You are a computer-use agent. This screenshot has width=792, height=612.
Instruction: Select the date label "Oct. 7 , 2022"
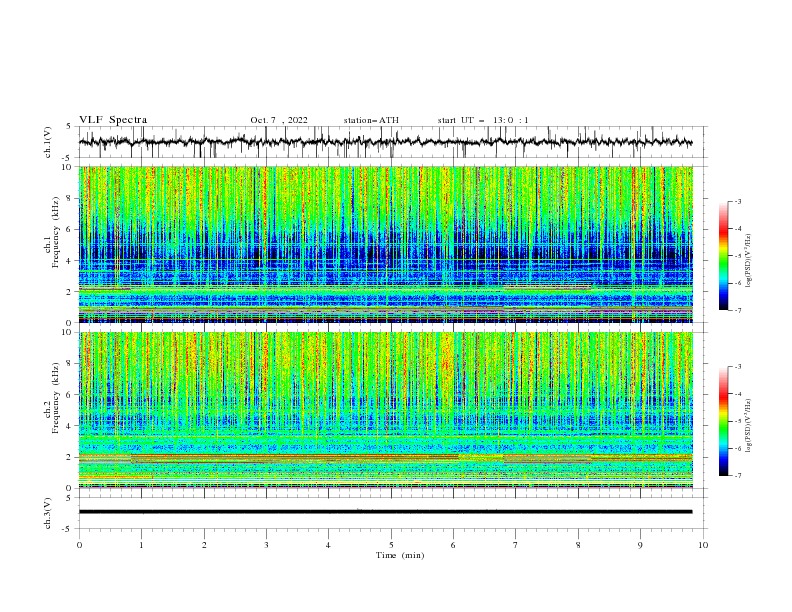click(x=279, y=120)
